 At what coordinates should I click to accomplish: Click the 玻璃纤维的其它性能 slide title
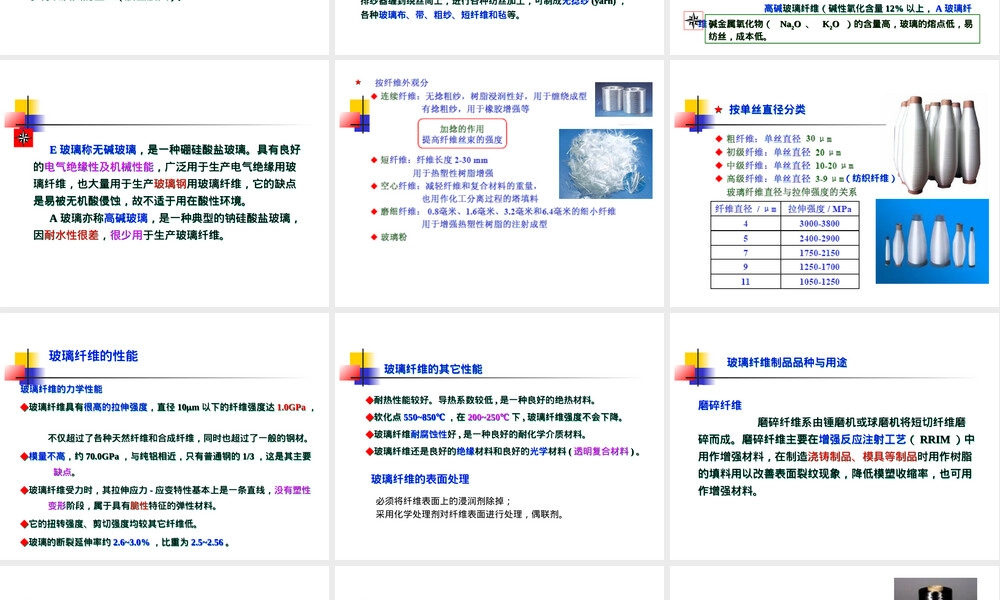(433, 369)
